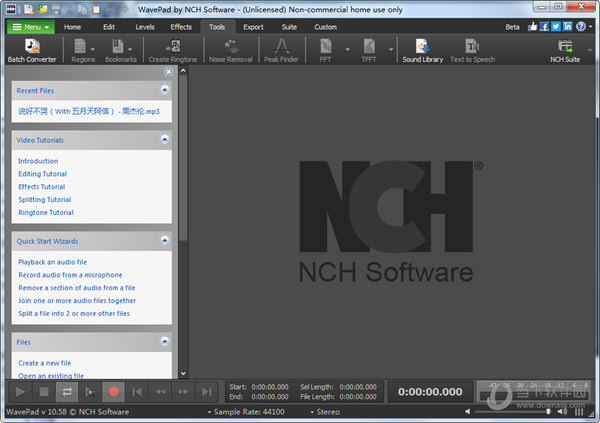The width and height of the screenshot is (600, 423).
Task: Open the Ringtone Tutorial link
Action: 45,213
